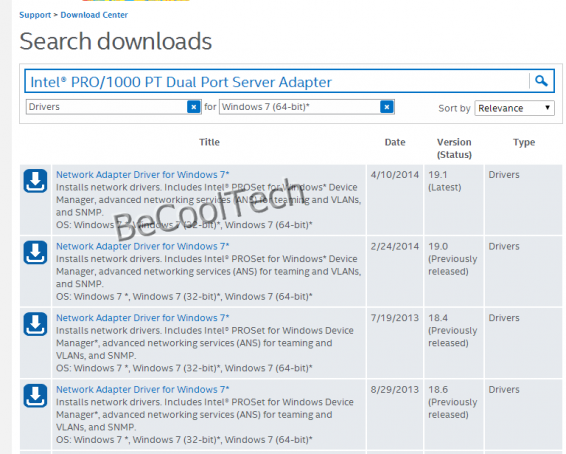Viewport: 566px width, 454px height.
Task: Select the 19.1 (Latest) version cell
Action: pos(454,200)
